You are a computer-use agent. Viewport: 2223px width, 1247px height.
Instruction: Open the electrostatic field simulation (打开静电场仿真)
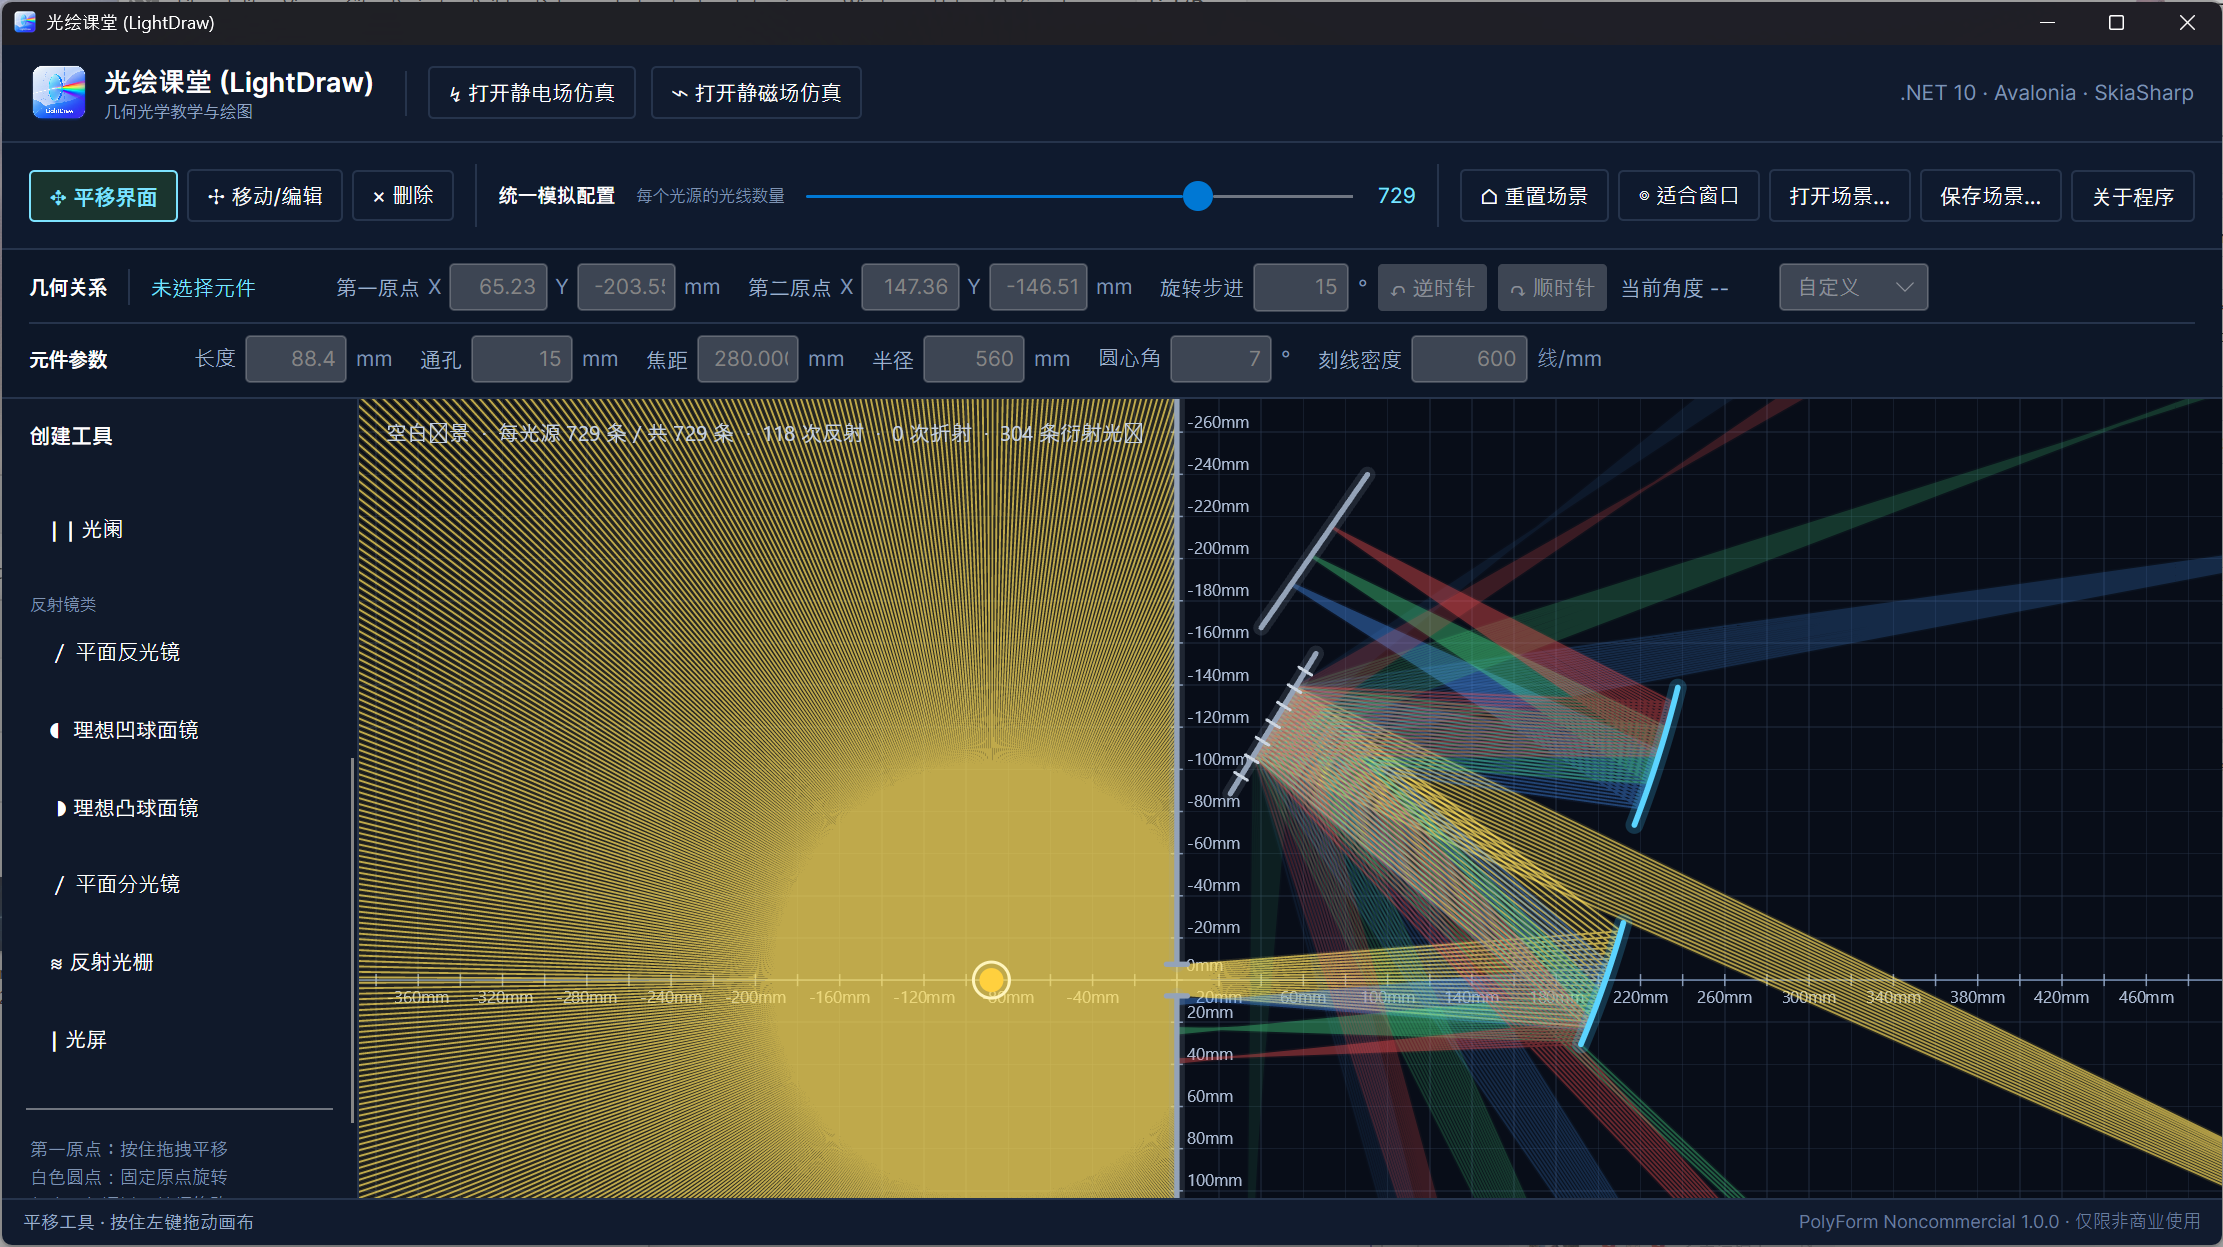coord(532,93)
